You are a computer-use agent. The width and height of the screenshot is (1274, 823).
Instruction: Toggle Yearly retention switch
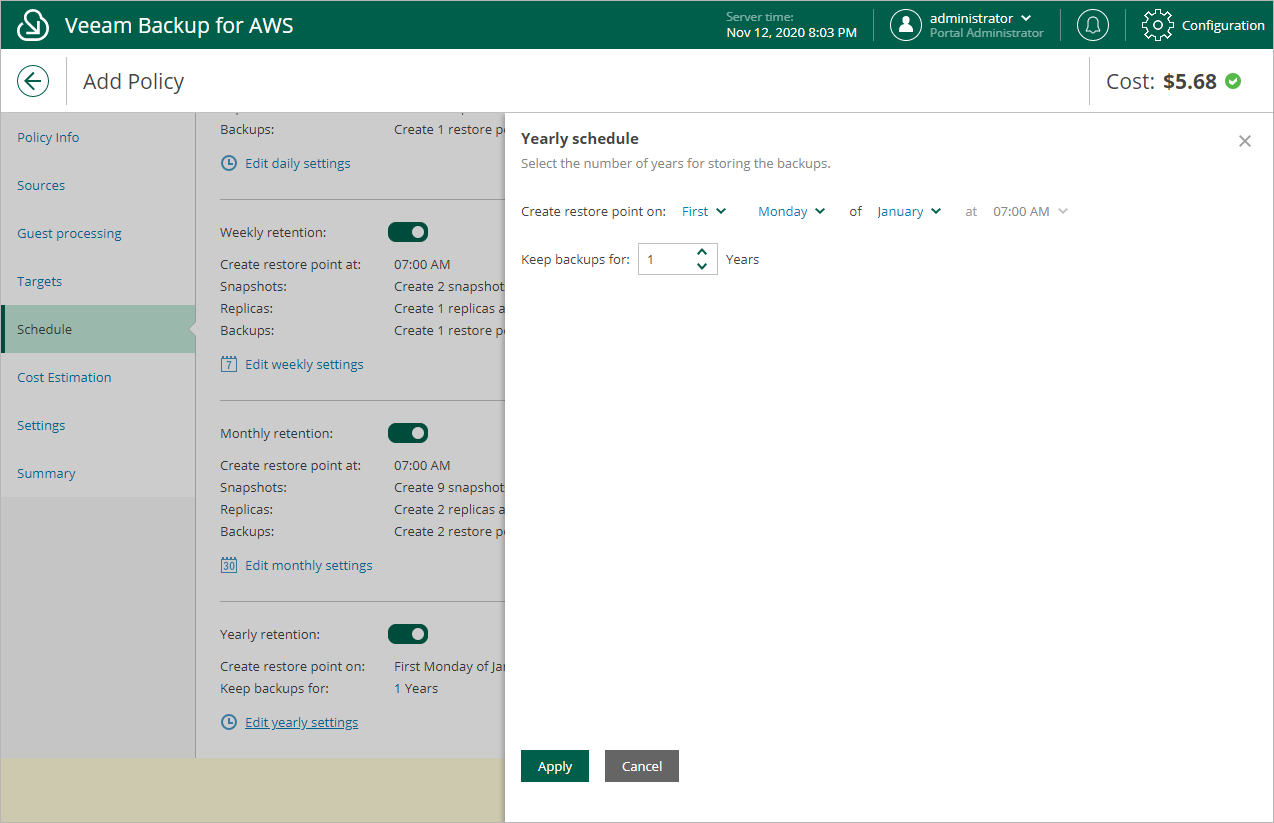click(x=408, y=634)
